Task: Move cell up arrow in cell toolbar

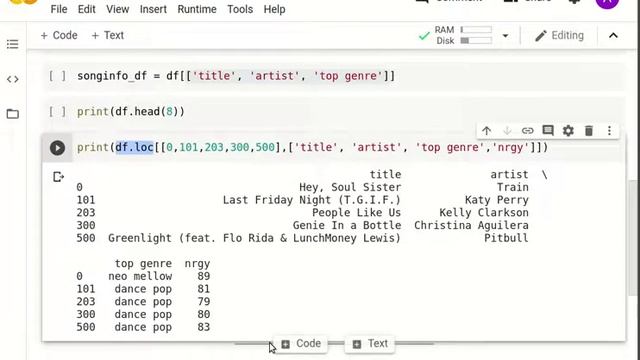Action: coord(486,131)
